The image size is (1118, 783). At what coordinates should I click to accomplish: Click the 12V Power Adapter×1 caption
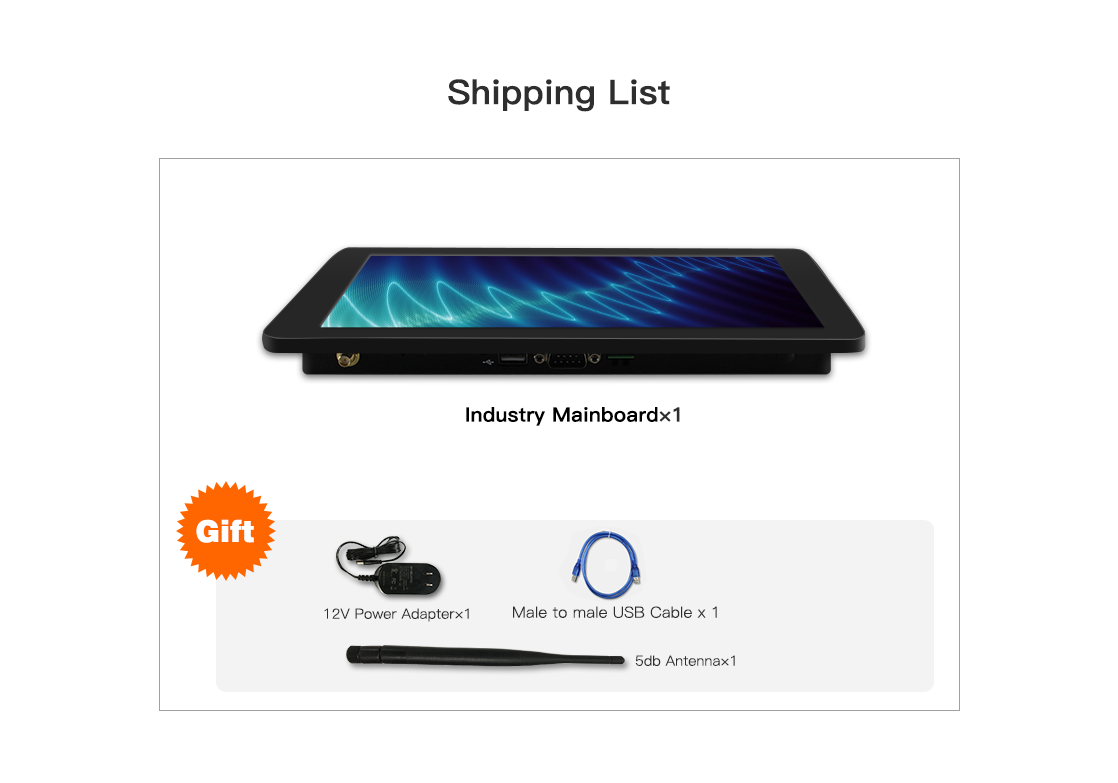pyautogui.click(x=396, y=614)
